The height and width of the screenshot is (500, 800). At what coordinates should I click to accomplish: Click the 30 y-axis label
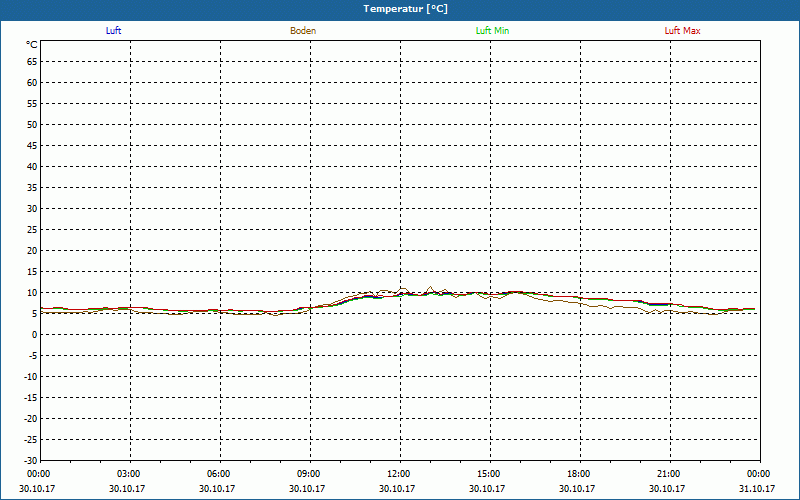32,209
